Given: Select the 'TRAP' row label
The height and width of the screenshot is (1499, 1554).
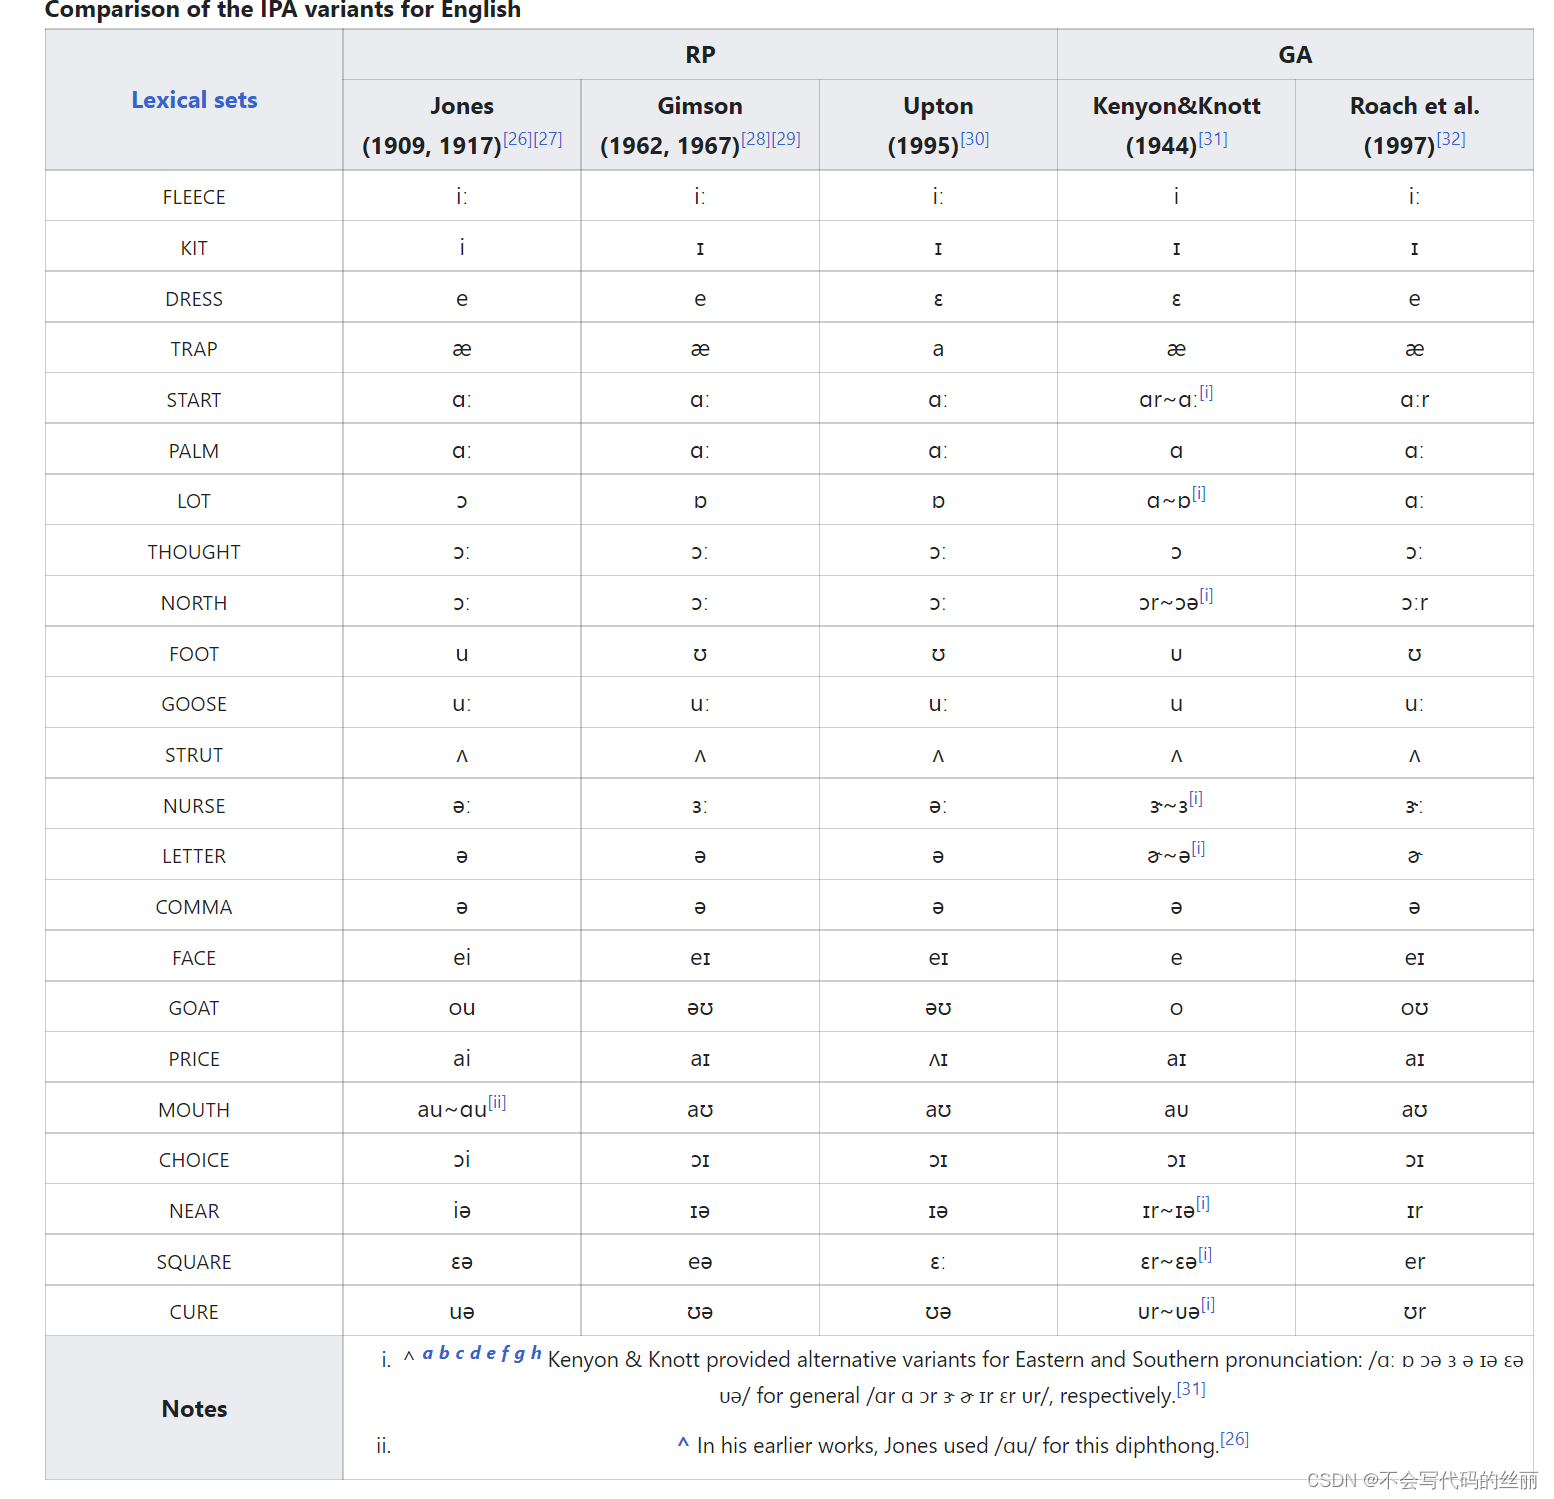Looking at the screenshot, I should click(194, 349).
